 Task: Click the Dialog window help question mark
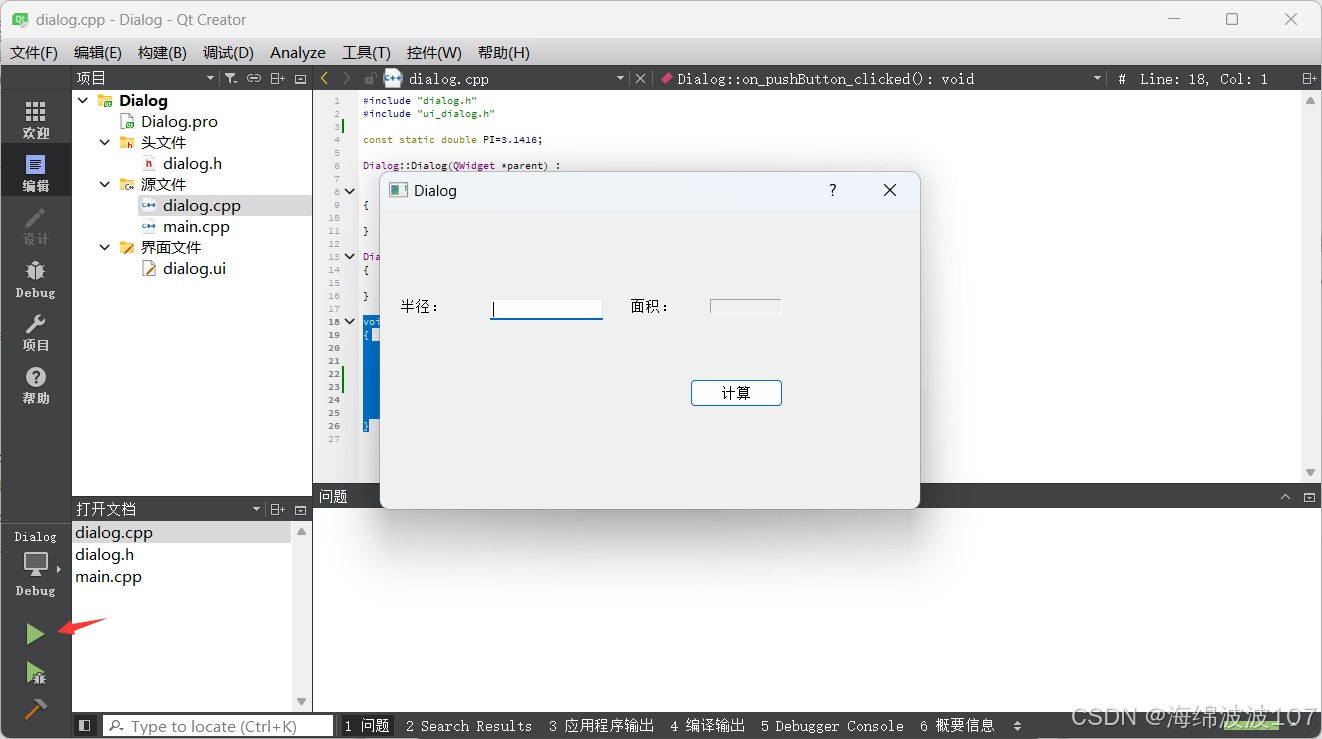pos(833,190)
